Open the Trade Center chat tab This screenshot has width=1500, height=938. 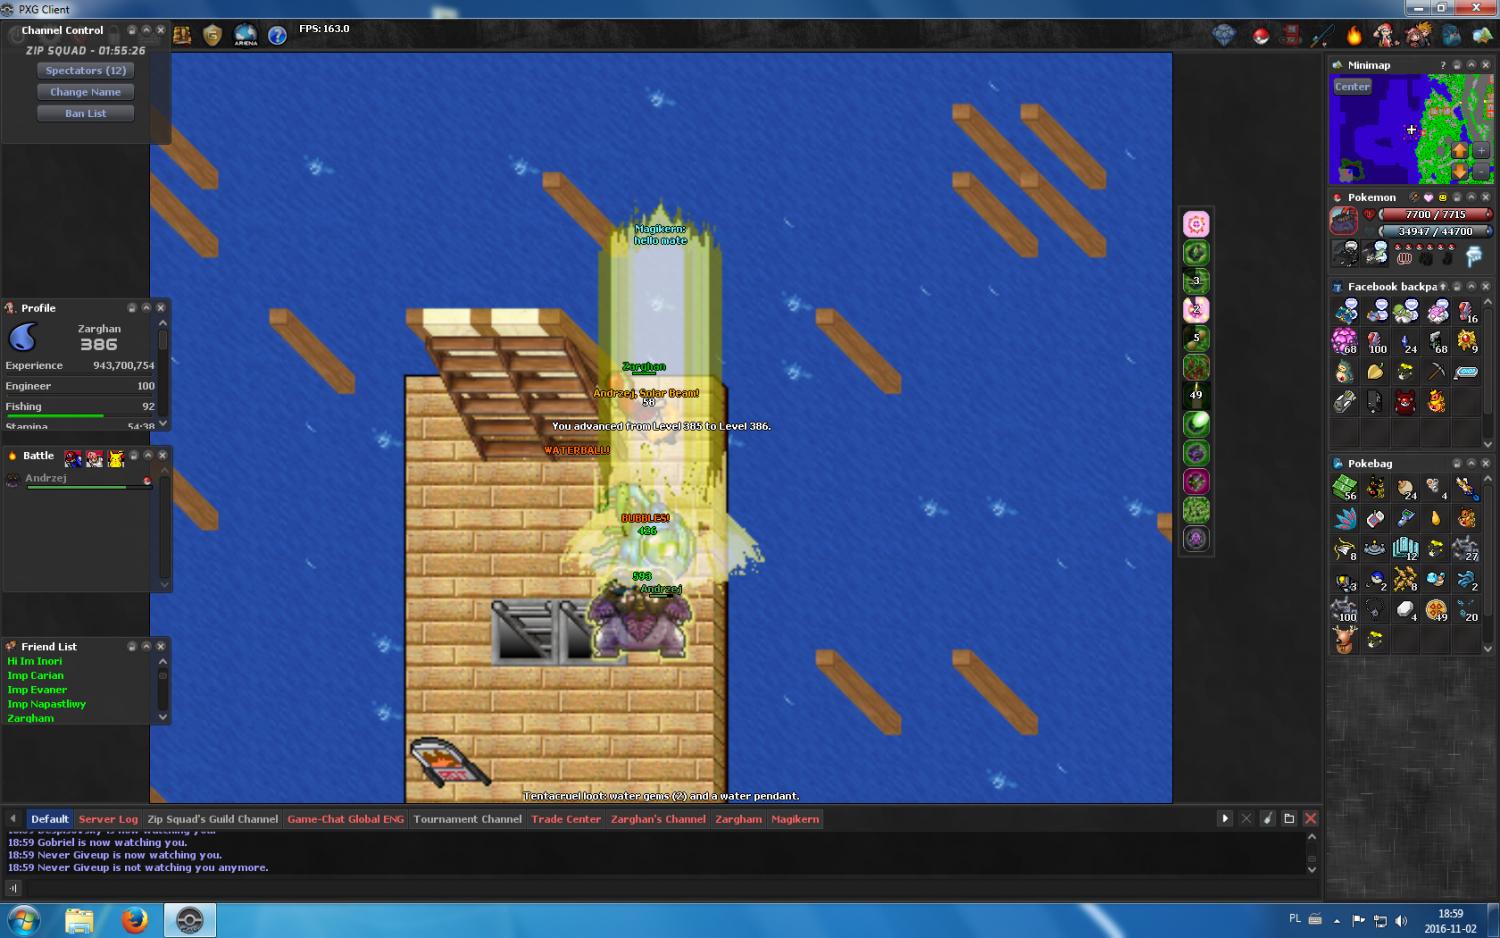pyautogui.click(x=566, y=819)
